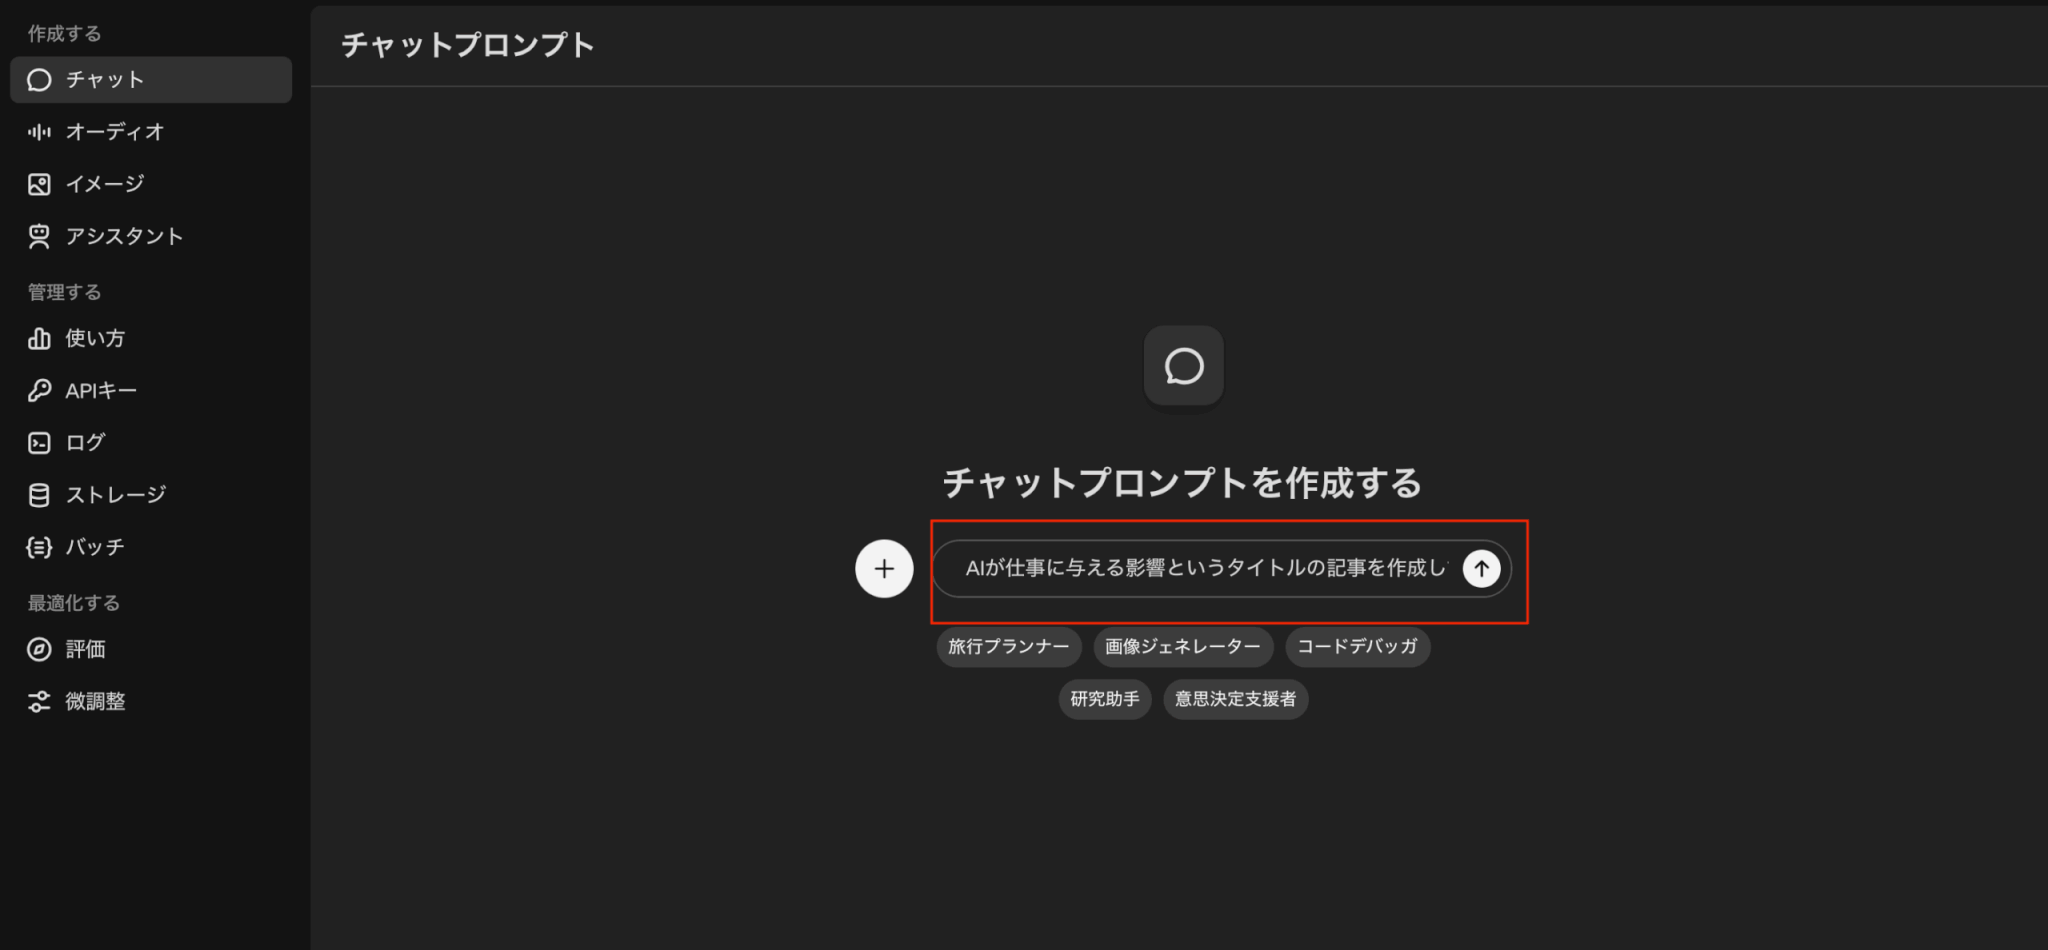Click the image icon beside イメージ
Image resolution: width=2048 pixels, height=950 pixels.
(39, 184)
